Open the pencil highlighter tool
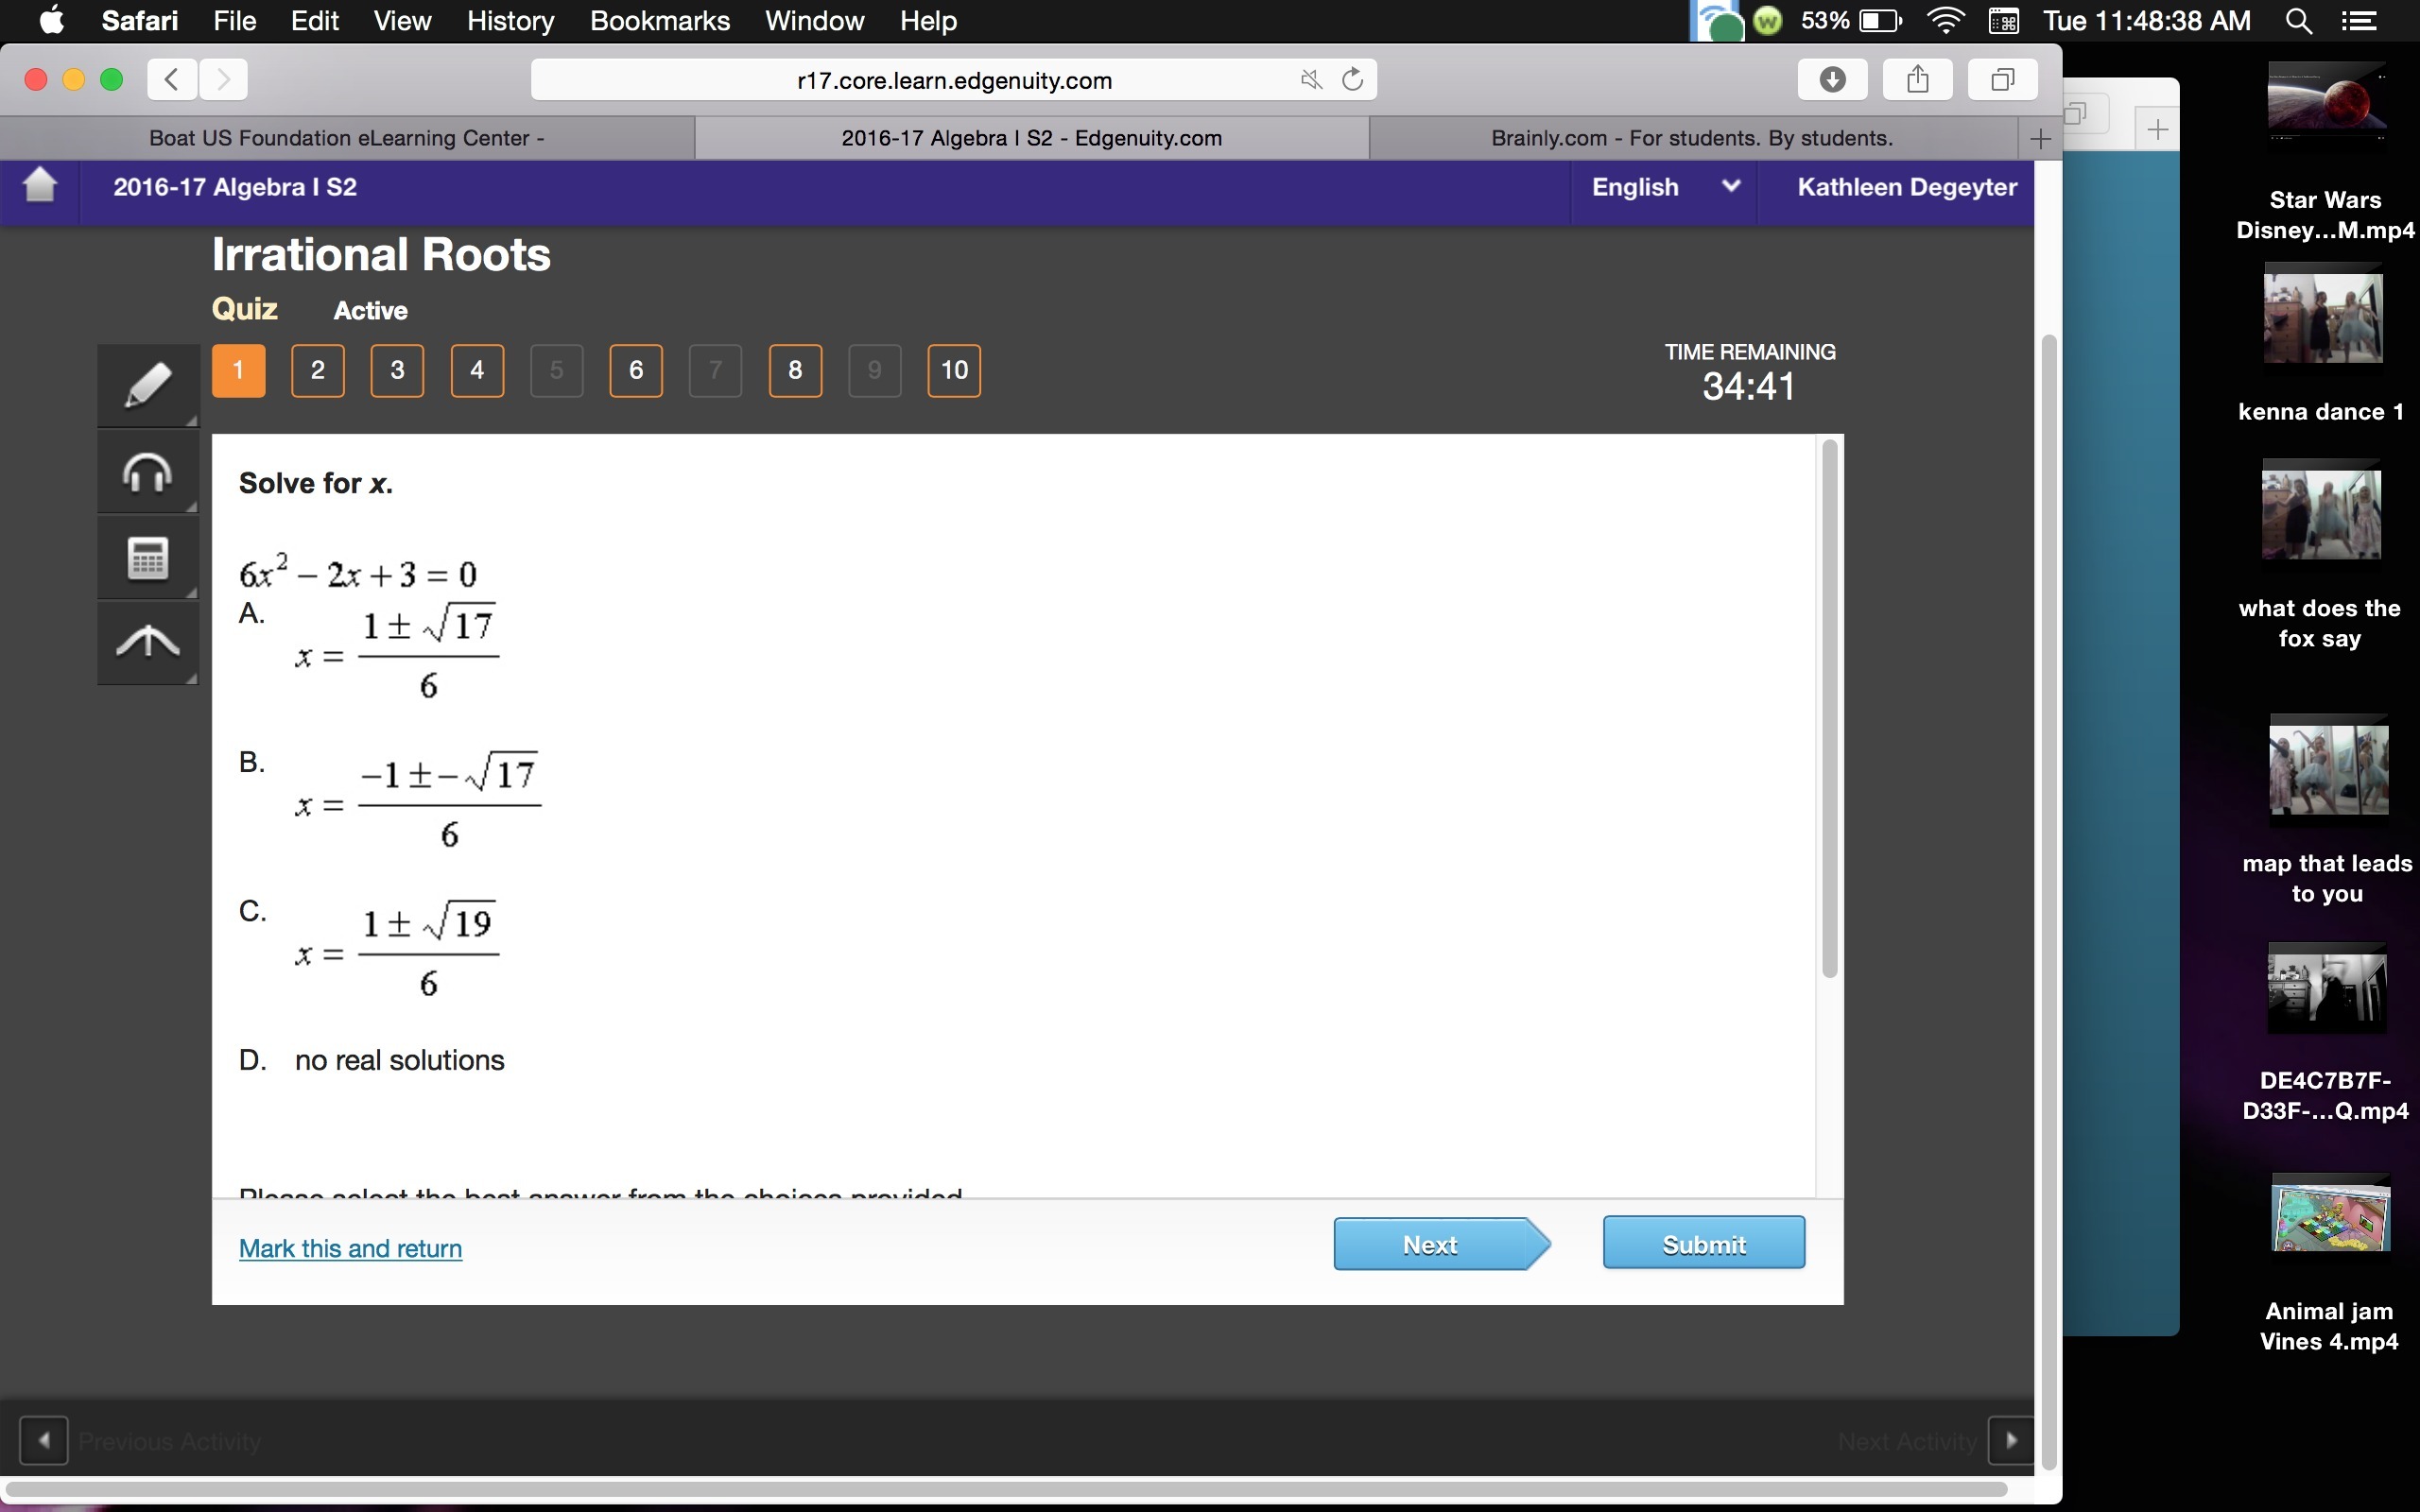Screen dimensions: 2420x1512 click(x=147, y=385)
